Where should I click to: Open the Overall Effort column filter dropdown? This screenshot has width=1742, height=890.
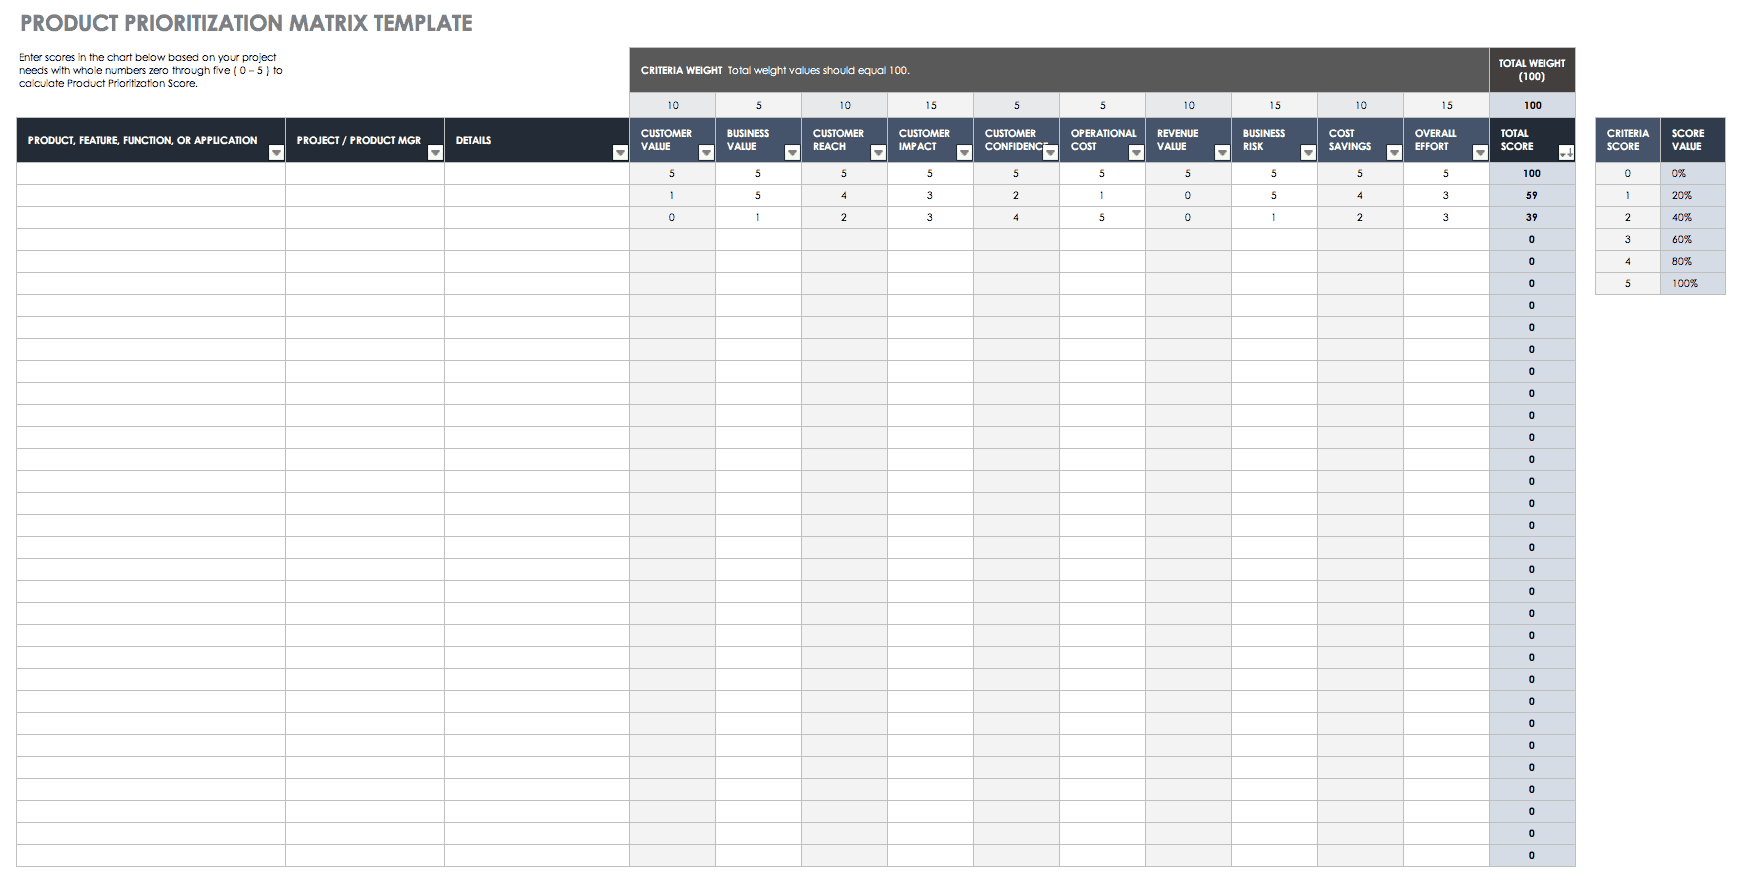click(x=1480, y=153)
